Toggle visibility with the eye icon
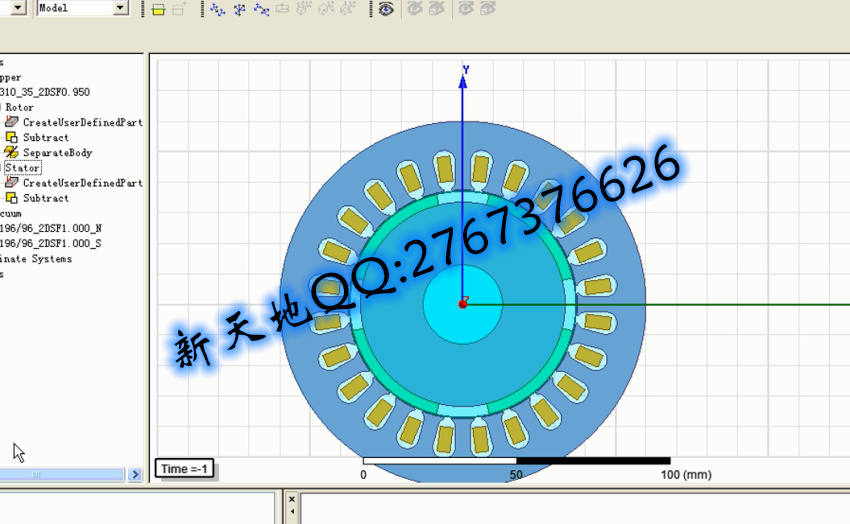Screen dimensions: 850x524 386,9
